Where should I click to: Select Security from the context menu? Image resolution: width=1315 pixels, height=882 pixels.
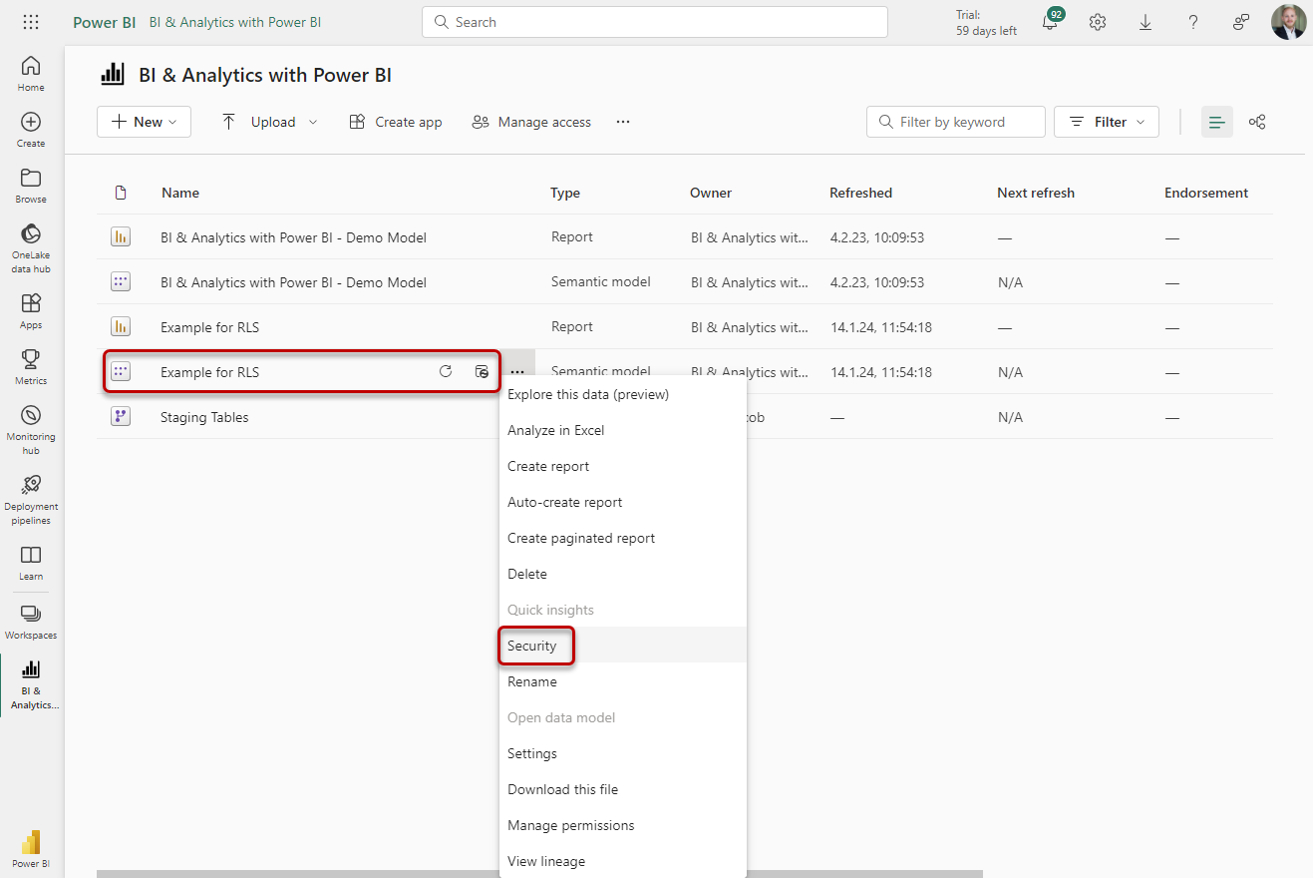pyautogui.click(x=532, y=646)
